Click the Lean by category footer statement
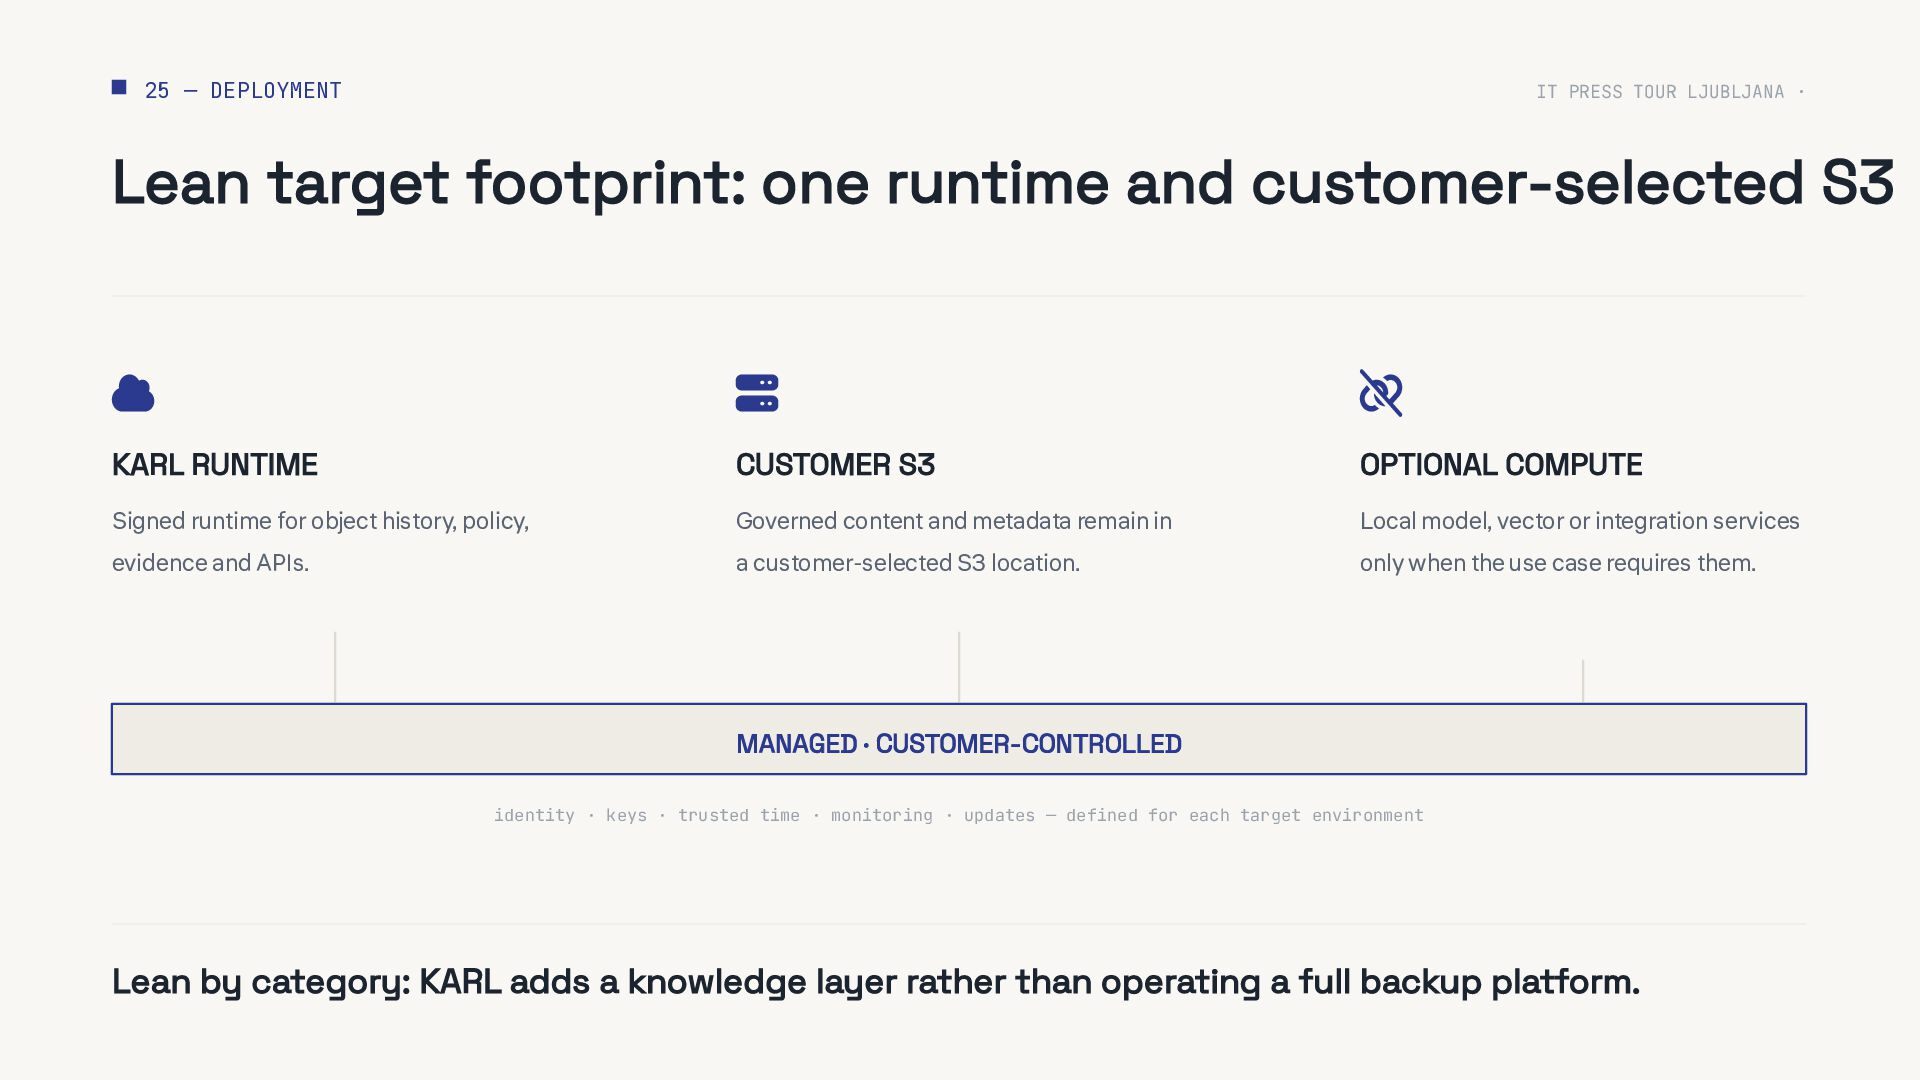This screenshot has height=1080, width=1920. pyautogui.click(x=876, y=982)
